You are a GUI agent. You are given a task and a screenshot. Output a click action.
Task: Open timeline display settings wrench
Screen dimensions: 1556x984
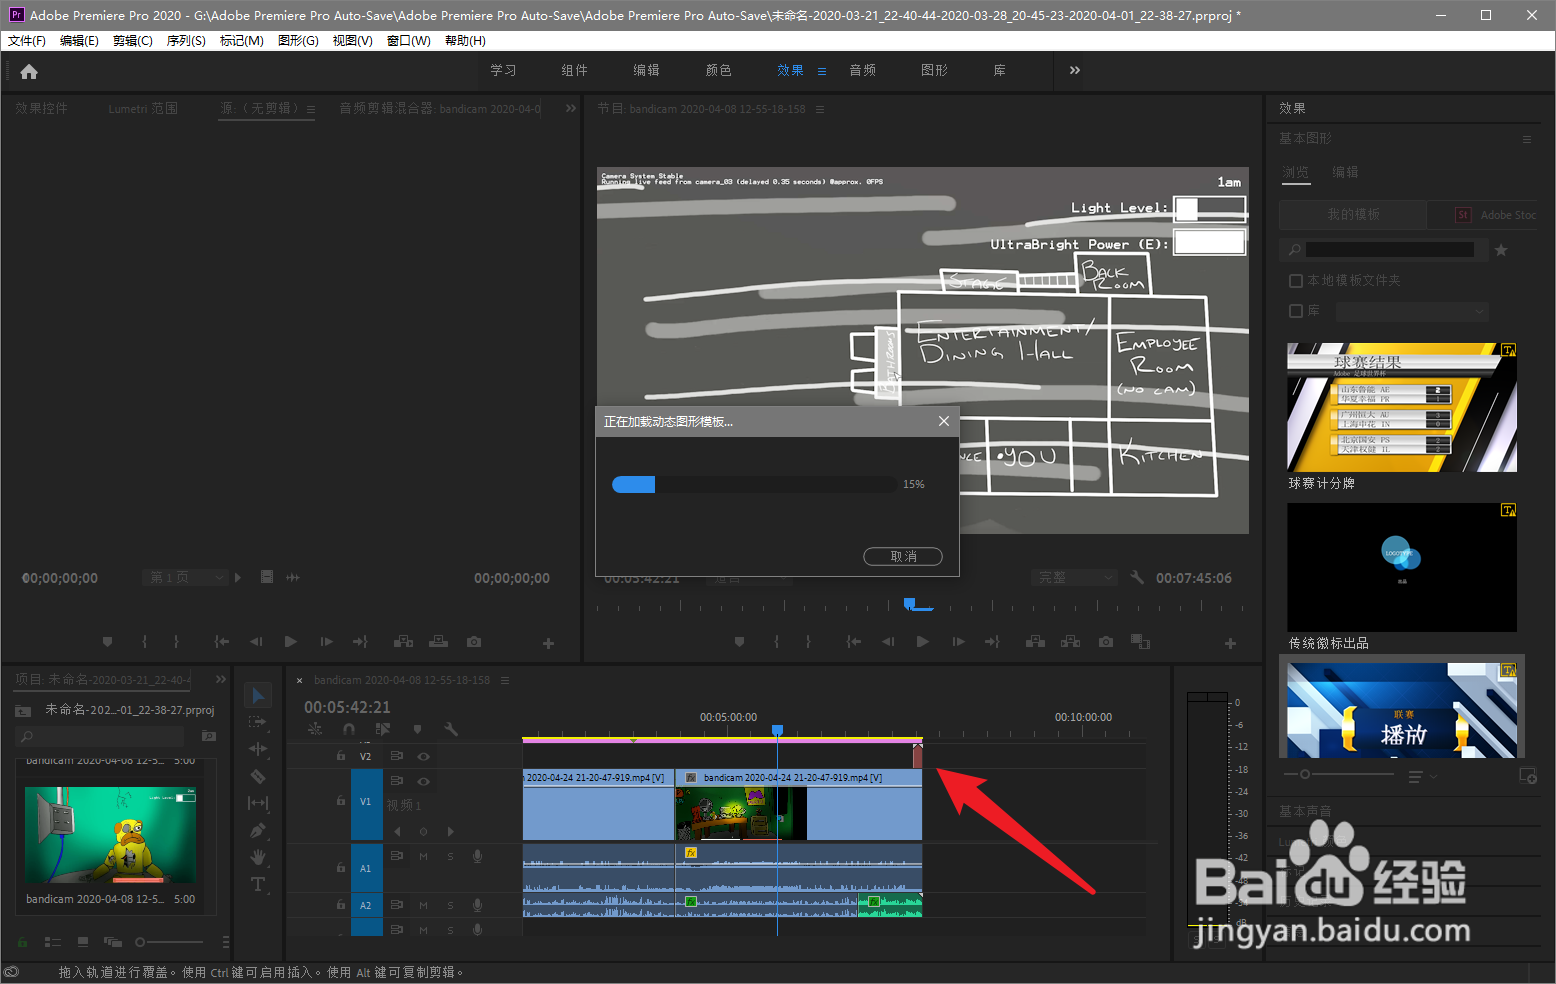click(x=451, y=730)
